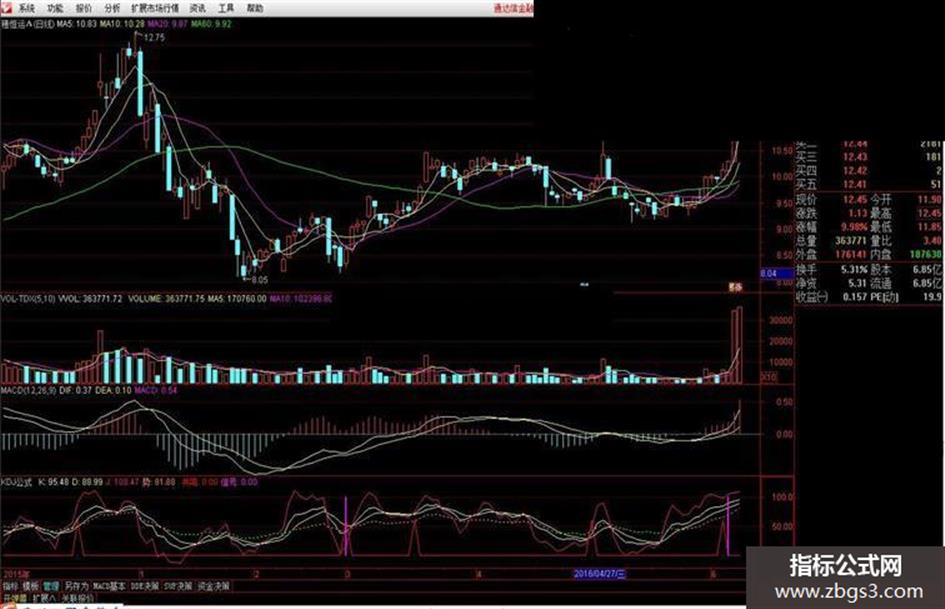This screenshot has width=945, height=609.
Task: Click the small orange button above volume axis
Action: [735, 288]
